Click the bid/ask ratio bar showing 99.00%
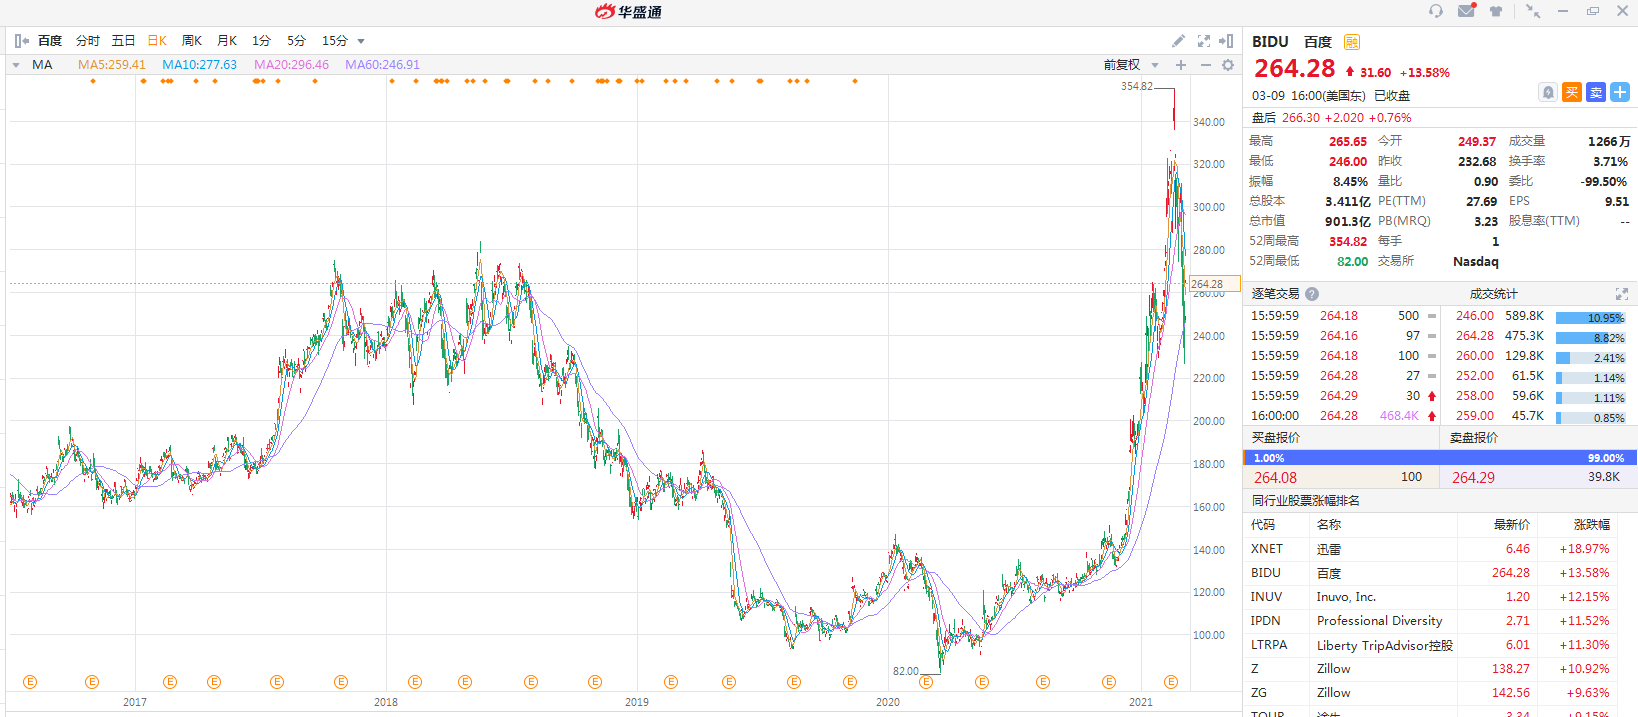 click(1440, 458)
